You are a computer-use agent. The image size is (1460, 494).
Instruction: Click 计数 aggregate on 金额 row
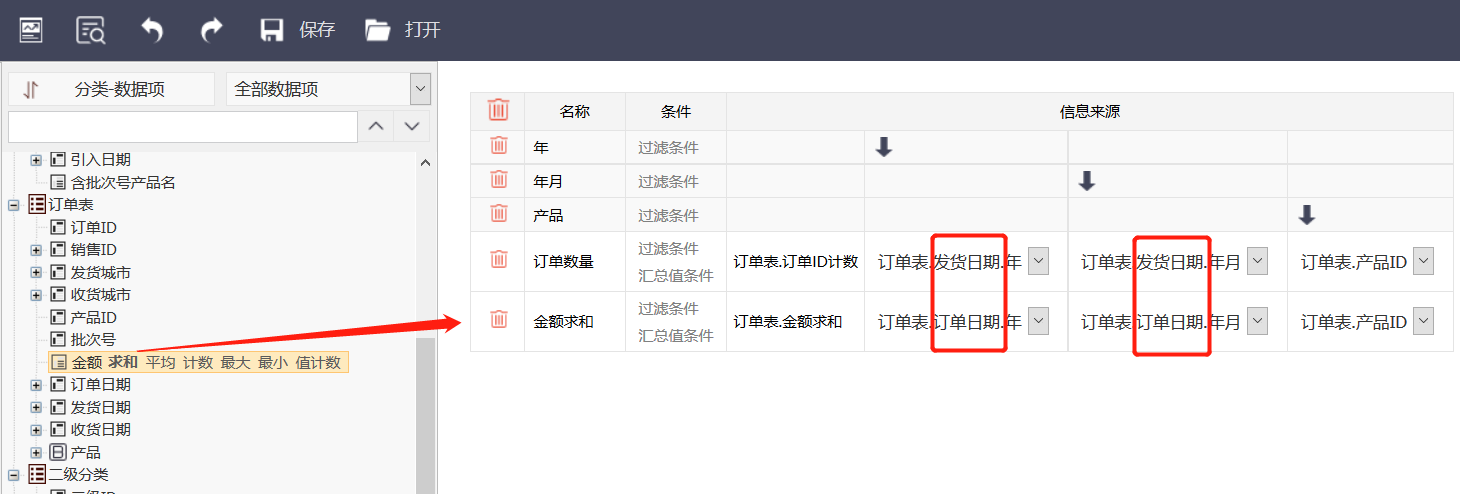click(x=197, y=362)
